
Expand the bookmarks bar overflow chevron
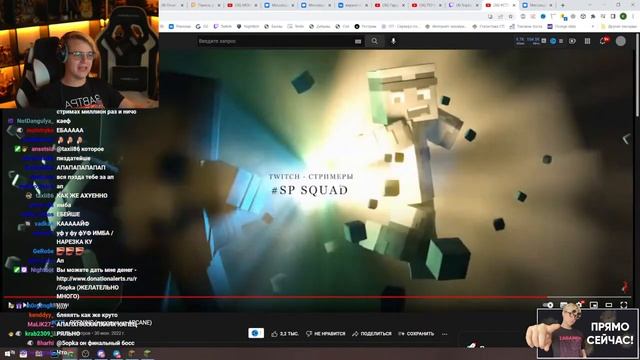593,26
